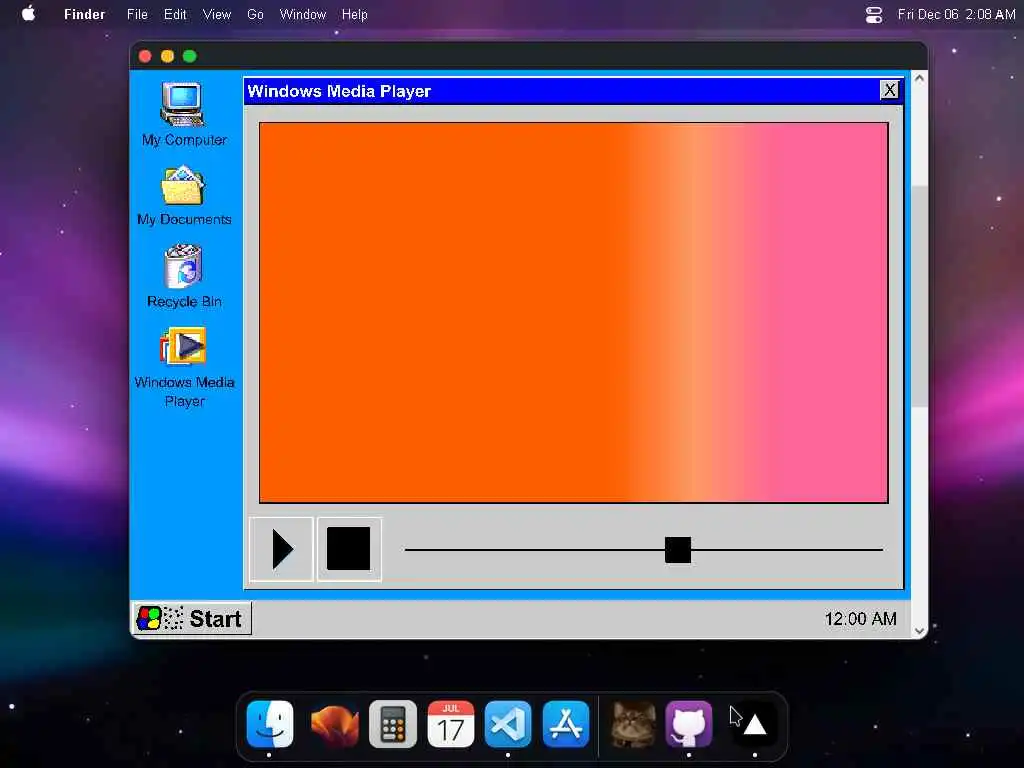Close the Windows Media Player window with X

pos(889,90)
